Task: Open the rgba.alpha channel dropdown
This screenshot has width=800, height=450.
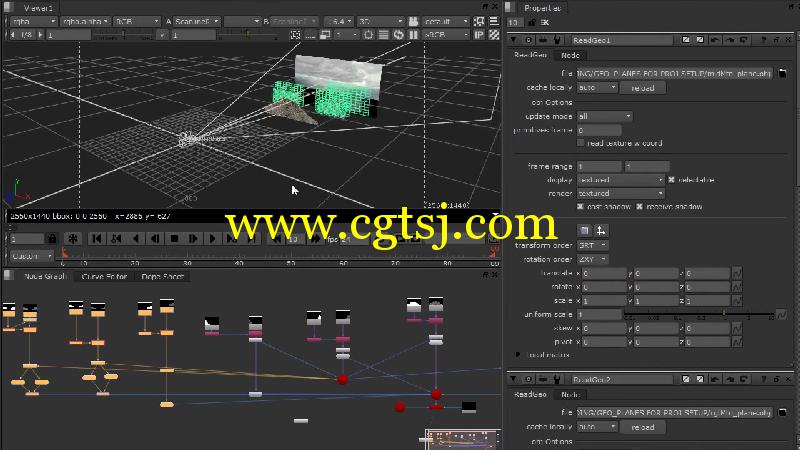Action: 85,21
